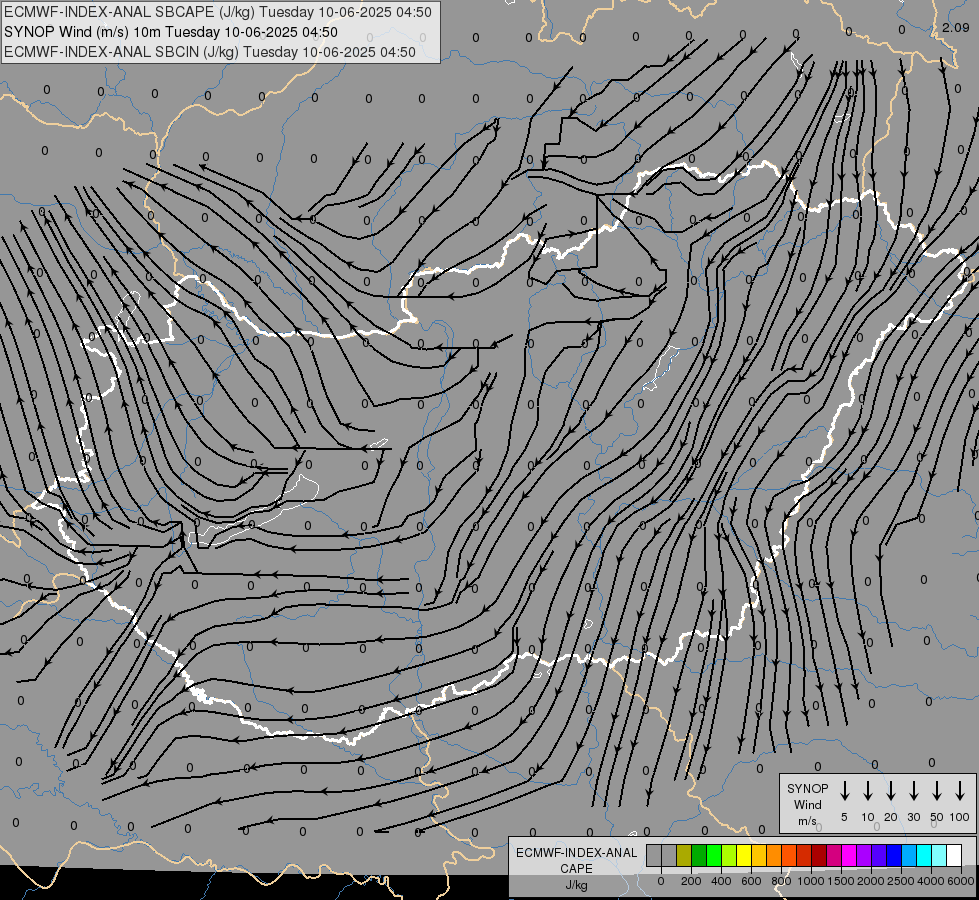This screenshot has height=900, width=979.
Task: Pick the olive swatch in CAPE legend
Action: [x=684, y=855]
